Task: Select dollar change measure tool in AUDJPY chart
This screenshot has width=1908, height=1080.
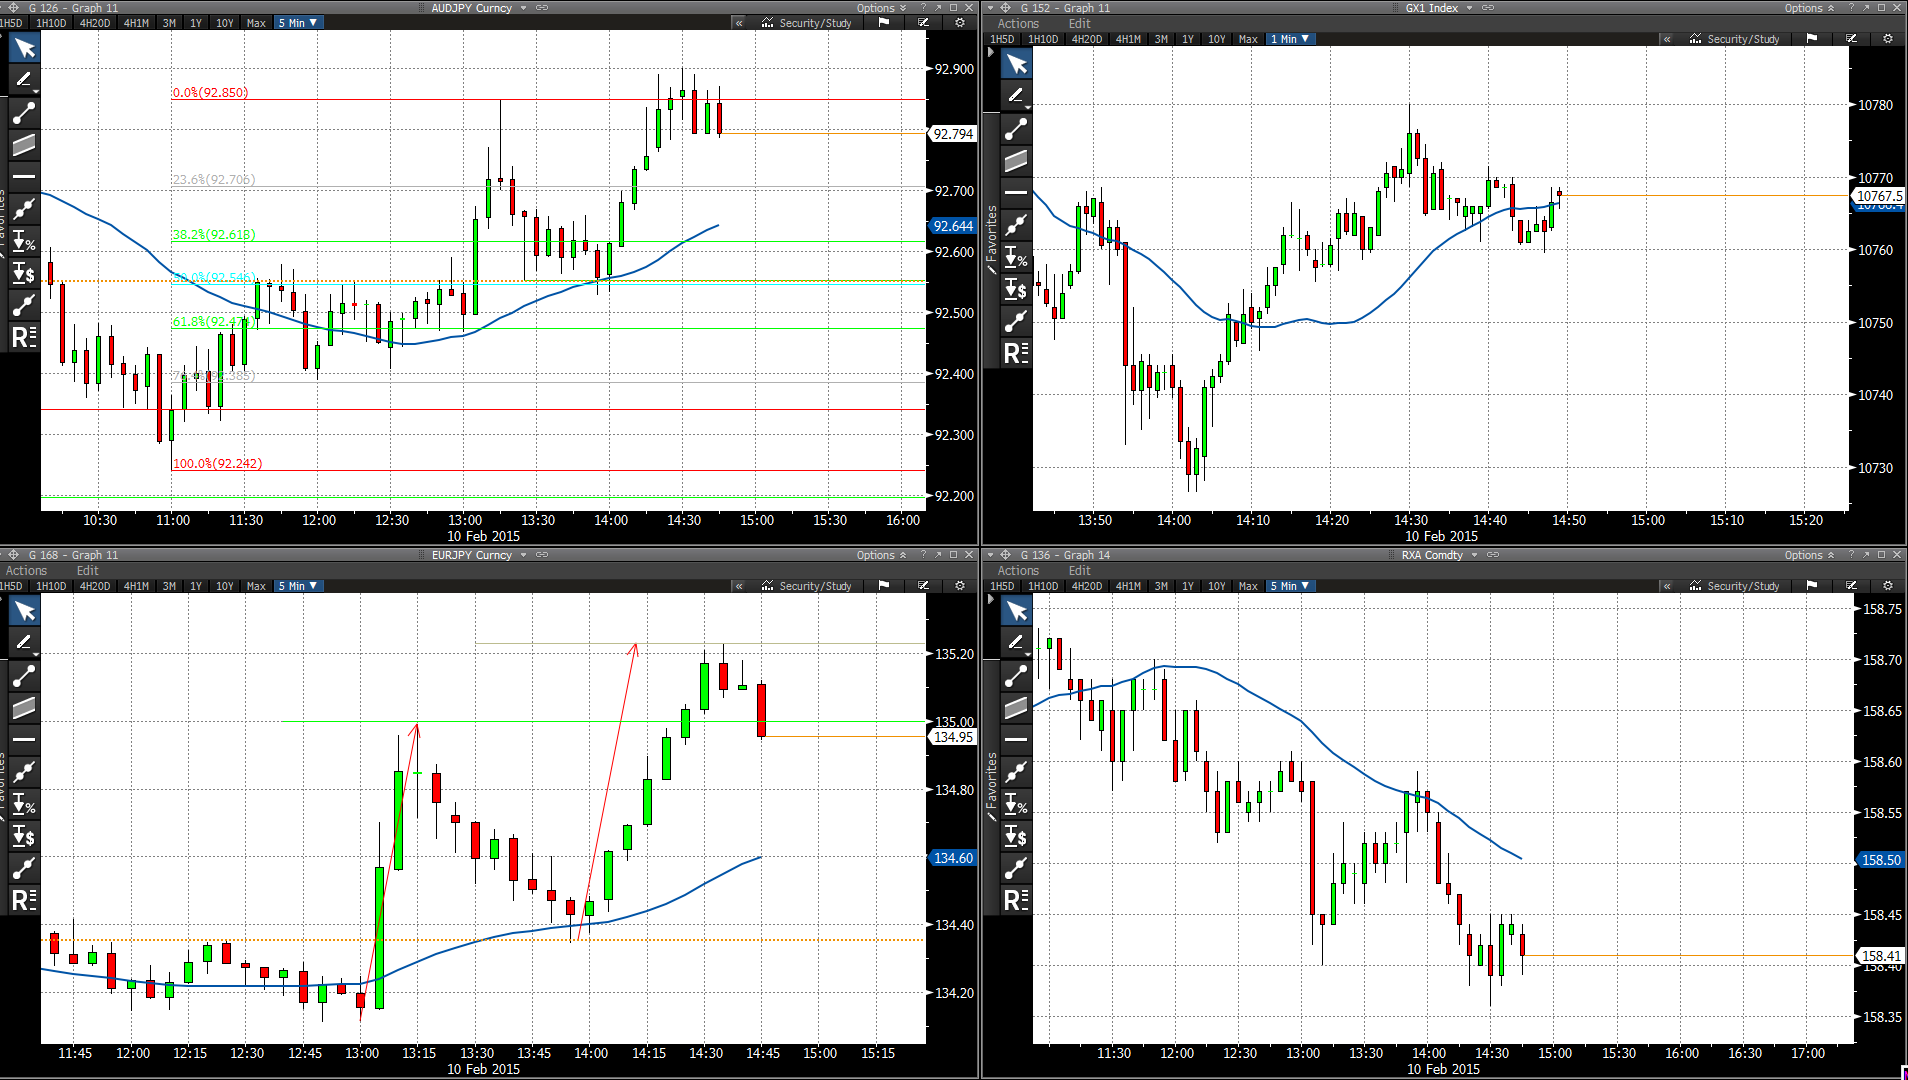Action: click(x=24, y=272)
